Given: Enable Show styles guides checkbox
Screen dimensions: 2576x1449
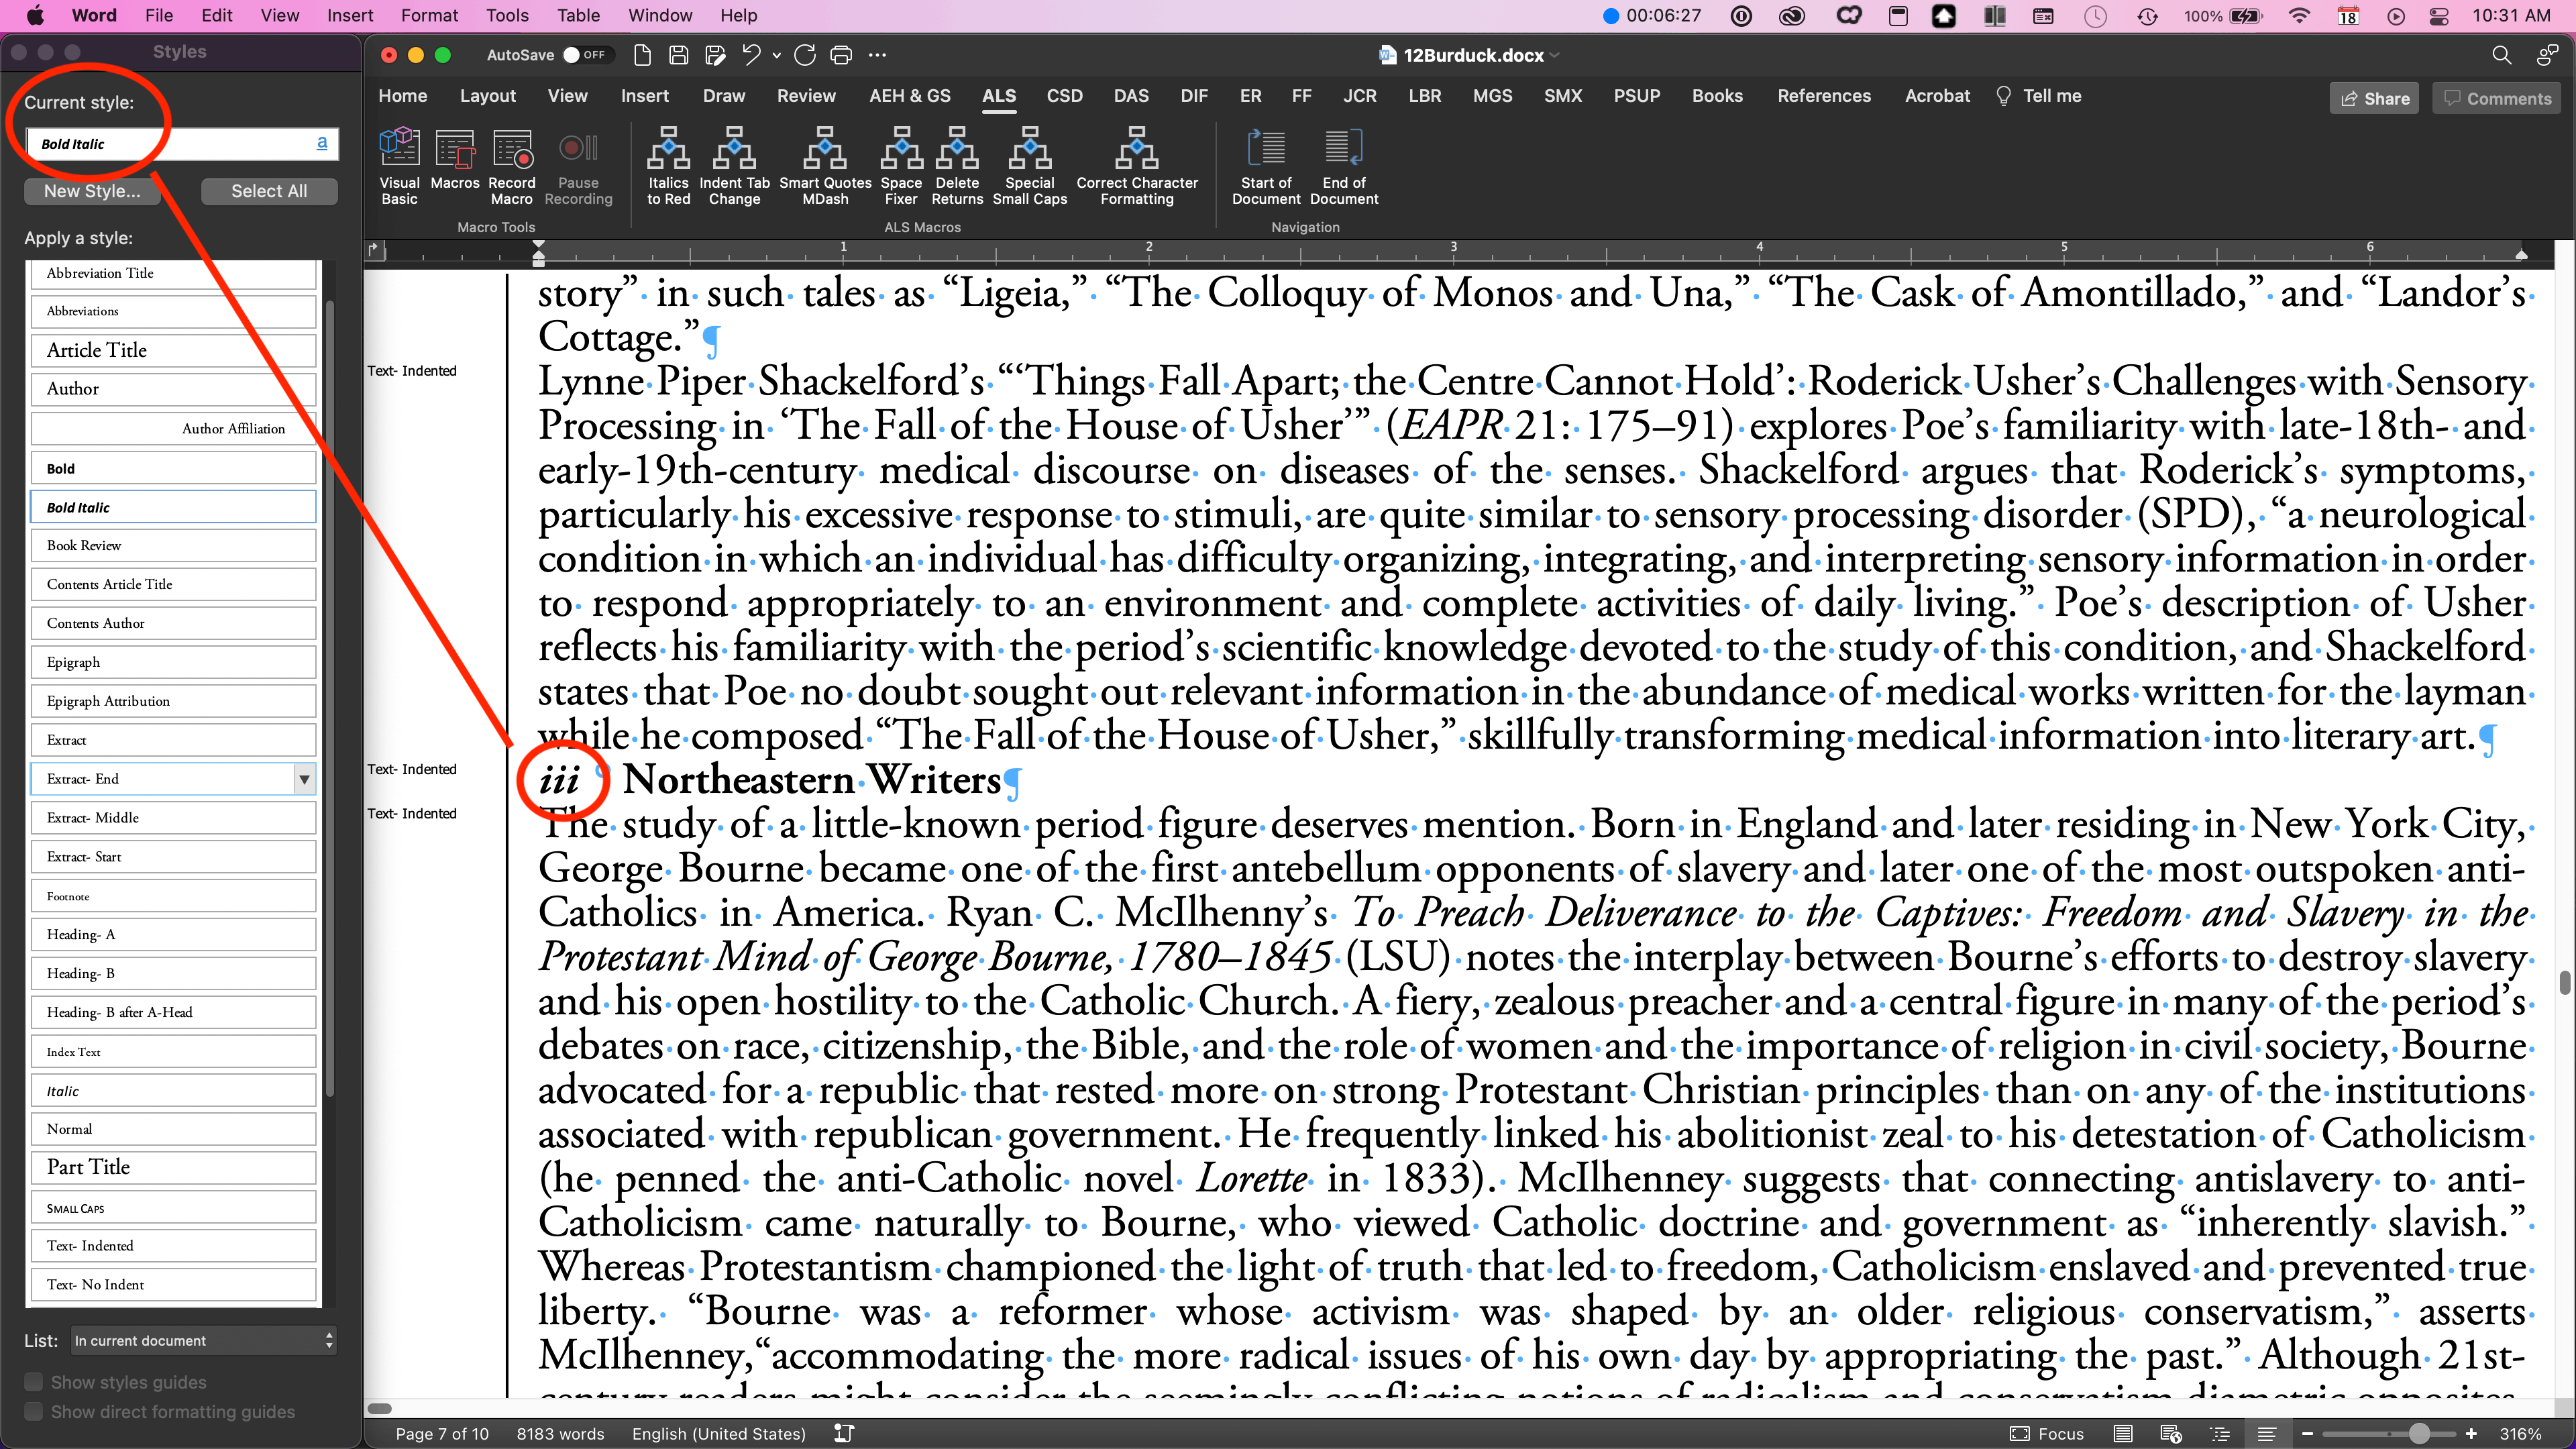Looking at the screenshot, I should pyautogui.click(x=34, y=1382).
